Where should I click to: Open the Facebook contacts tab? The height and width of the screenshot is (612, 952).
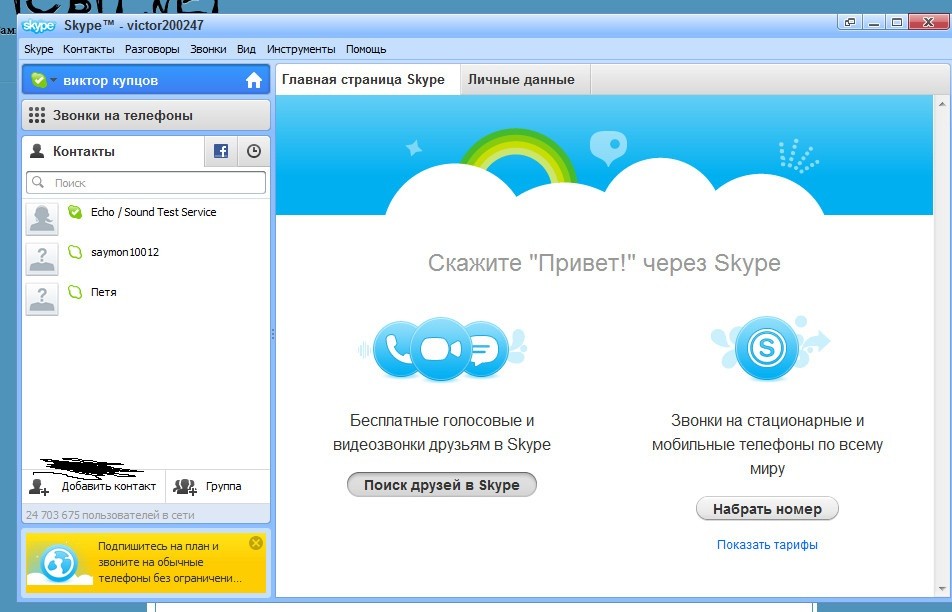point(220,151)
